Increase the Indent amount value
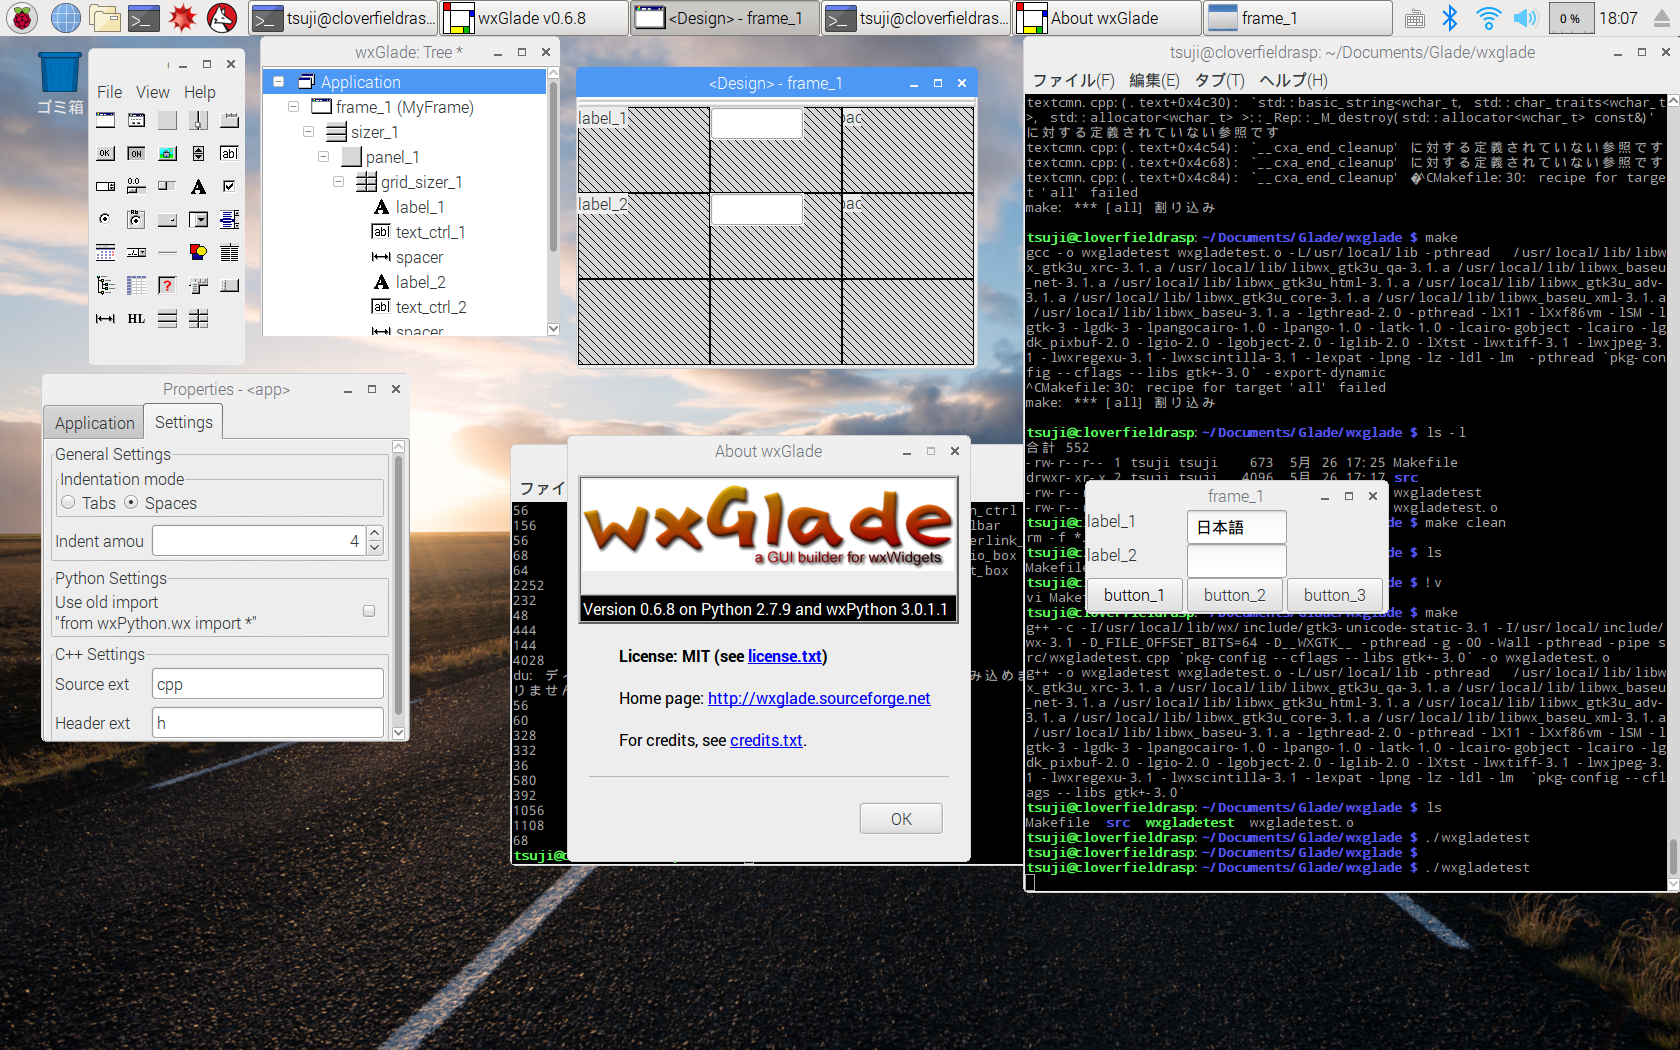 pos(375,534)
